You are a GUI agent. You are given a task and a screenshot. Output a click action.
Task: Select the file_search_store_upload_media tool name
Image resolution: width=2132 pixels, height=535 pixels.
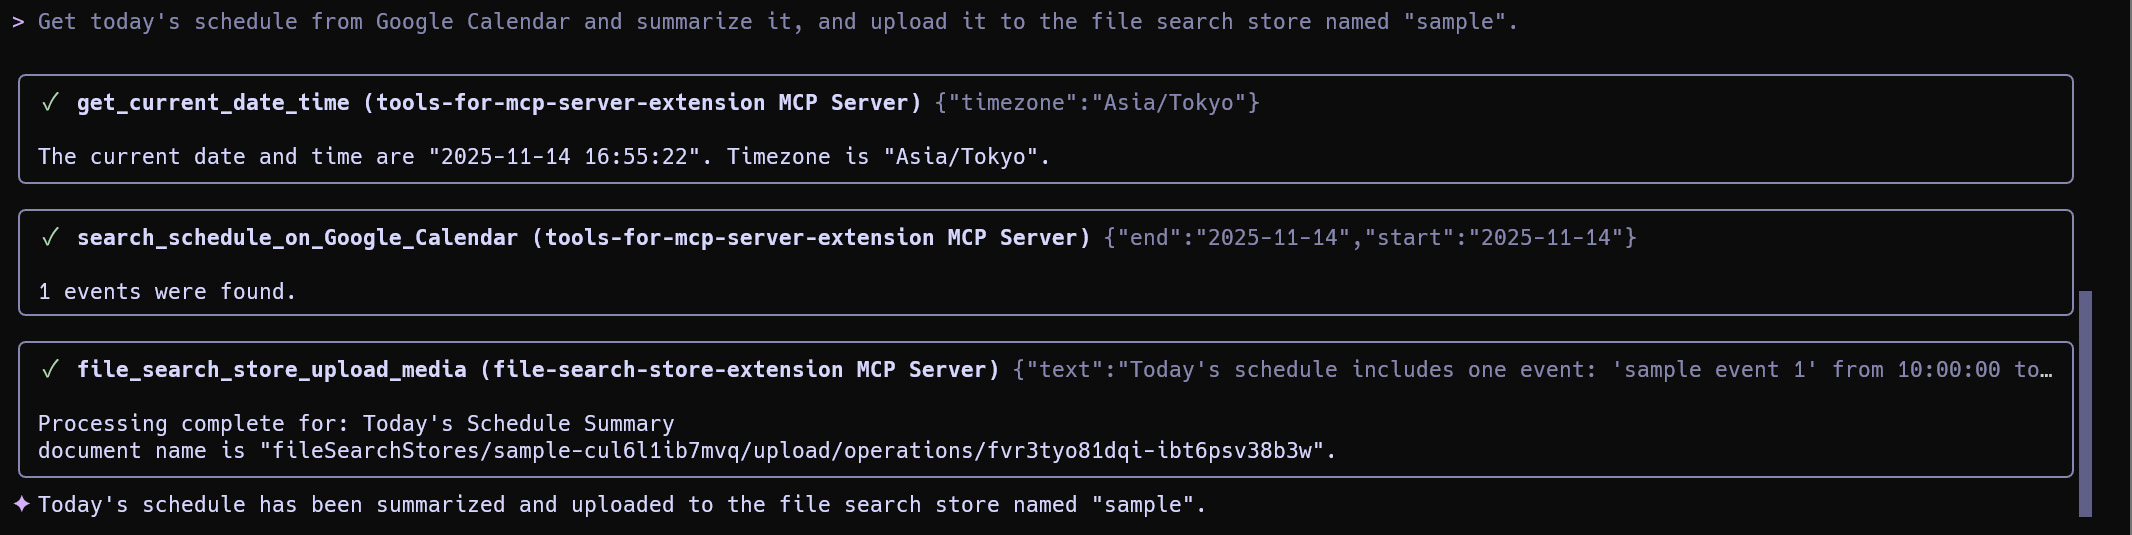click(271, 370)
